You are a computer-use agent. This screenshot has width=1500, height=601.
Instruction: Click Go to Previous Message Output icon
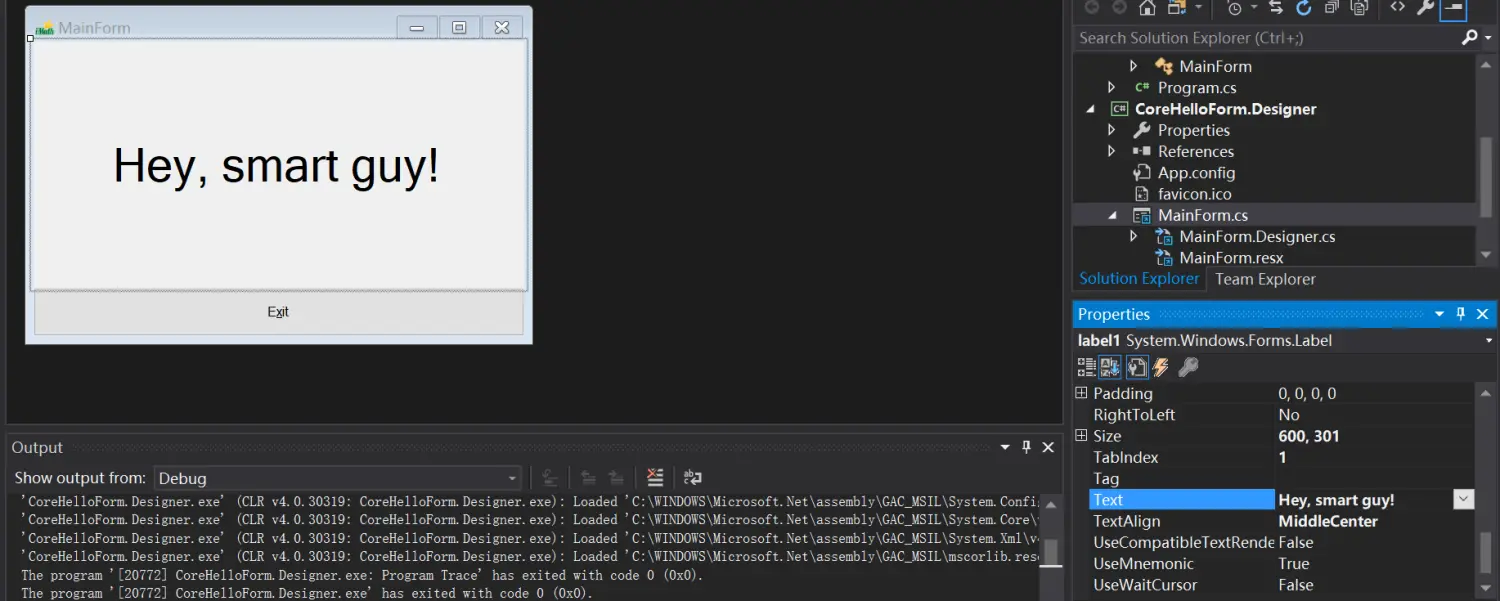(588, 477)
